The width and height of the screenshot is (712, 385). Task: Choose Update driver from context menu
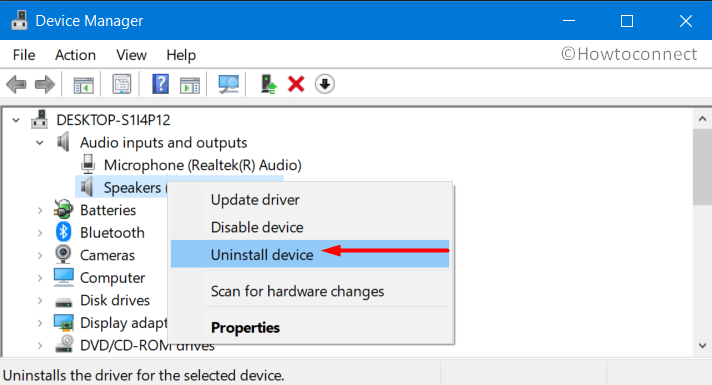[310, 200]
